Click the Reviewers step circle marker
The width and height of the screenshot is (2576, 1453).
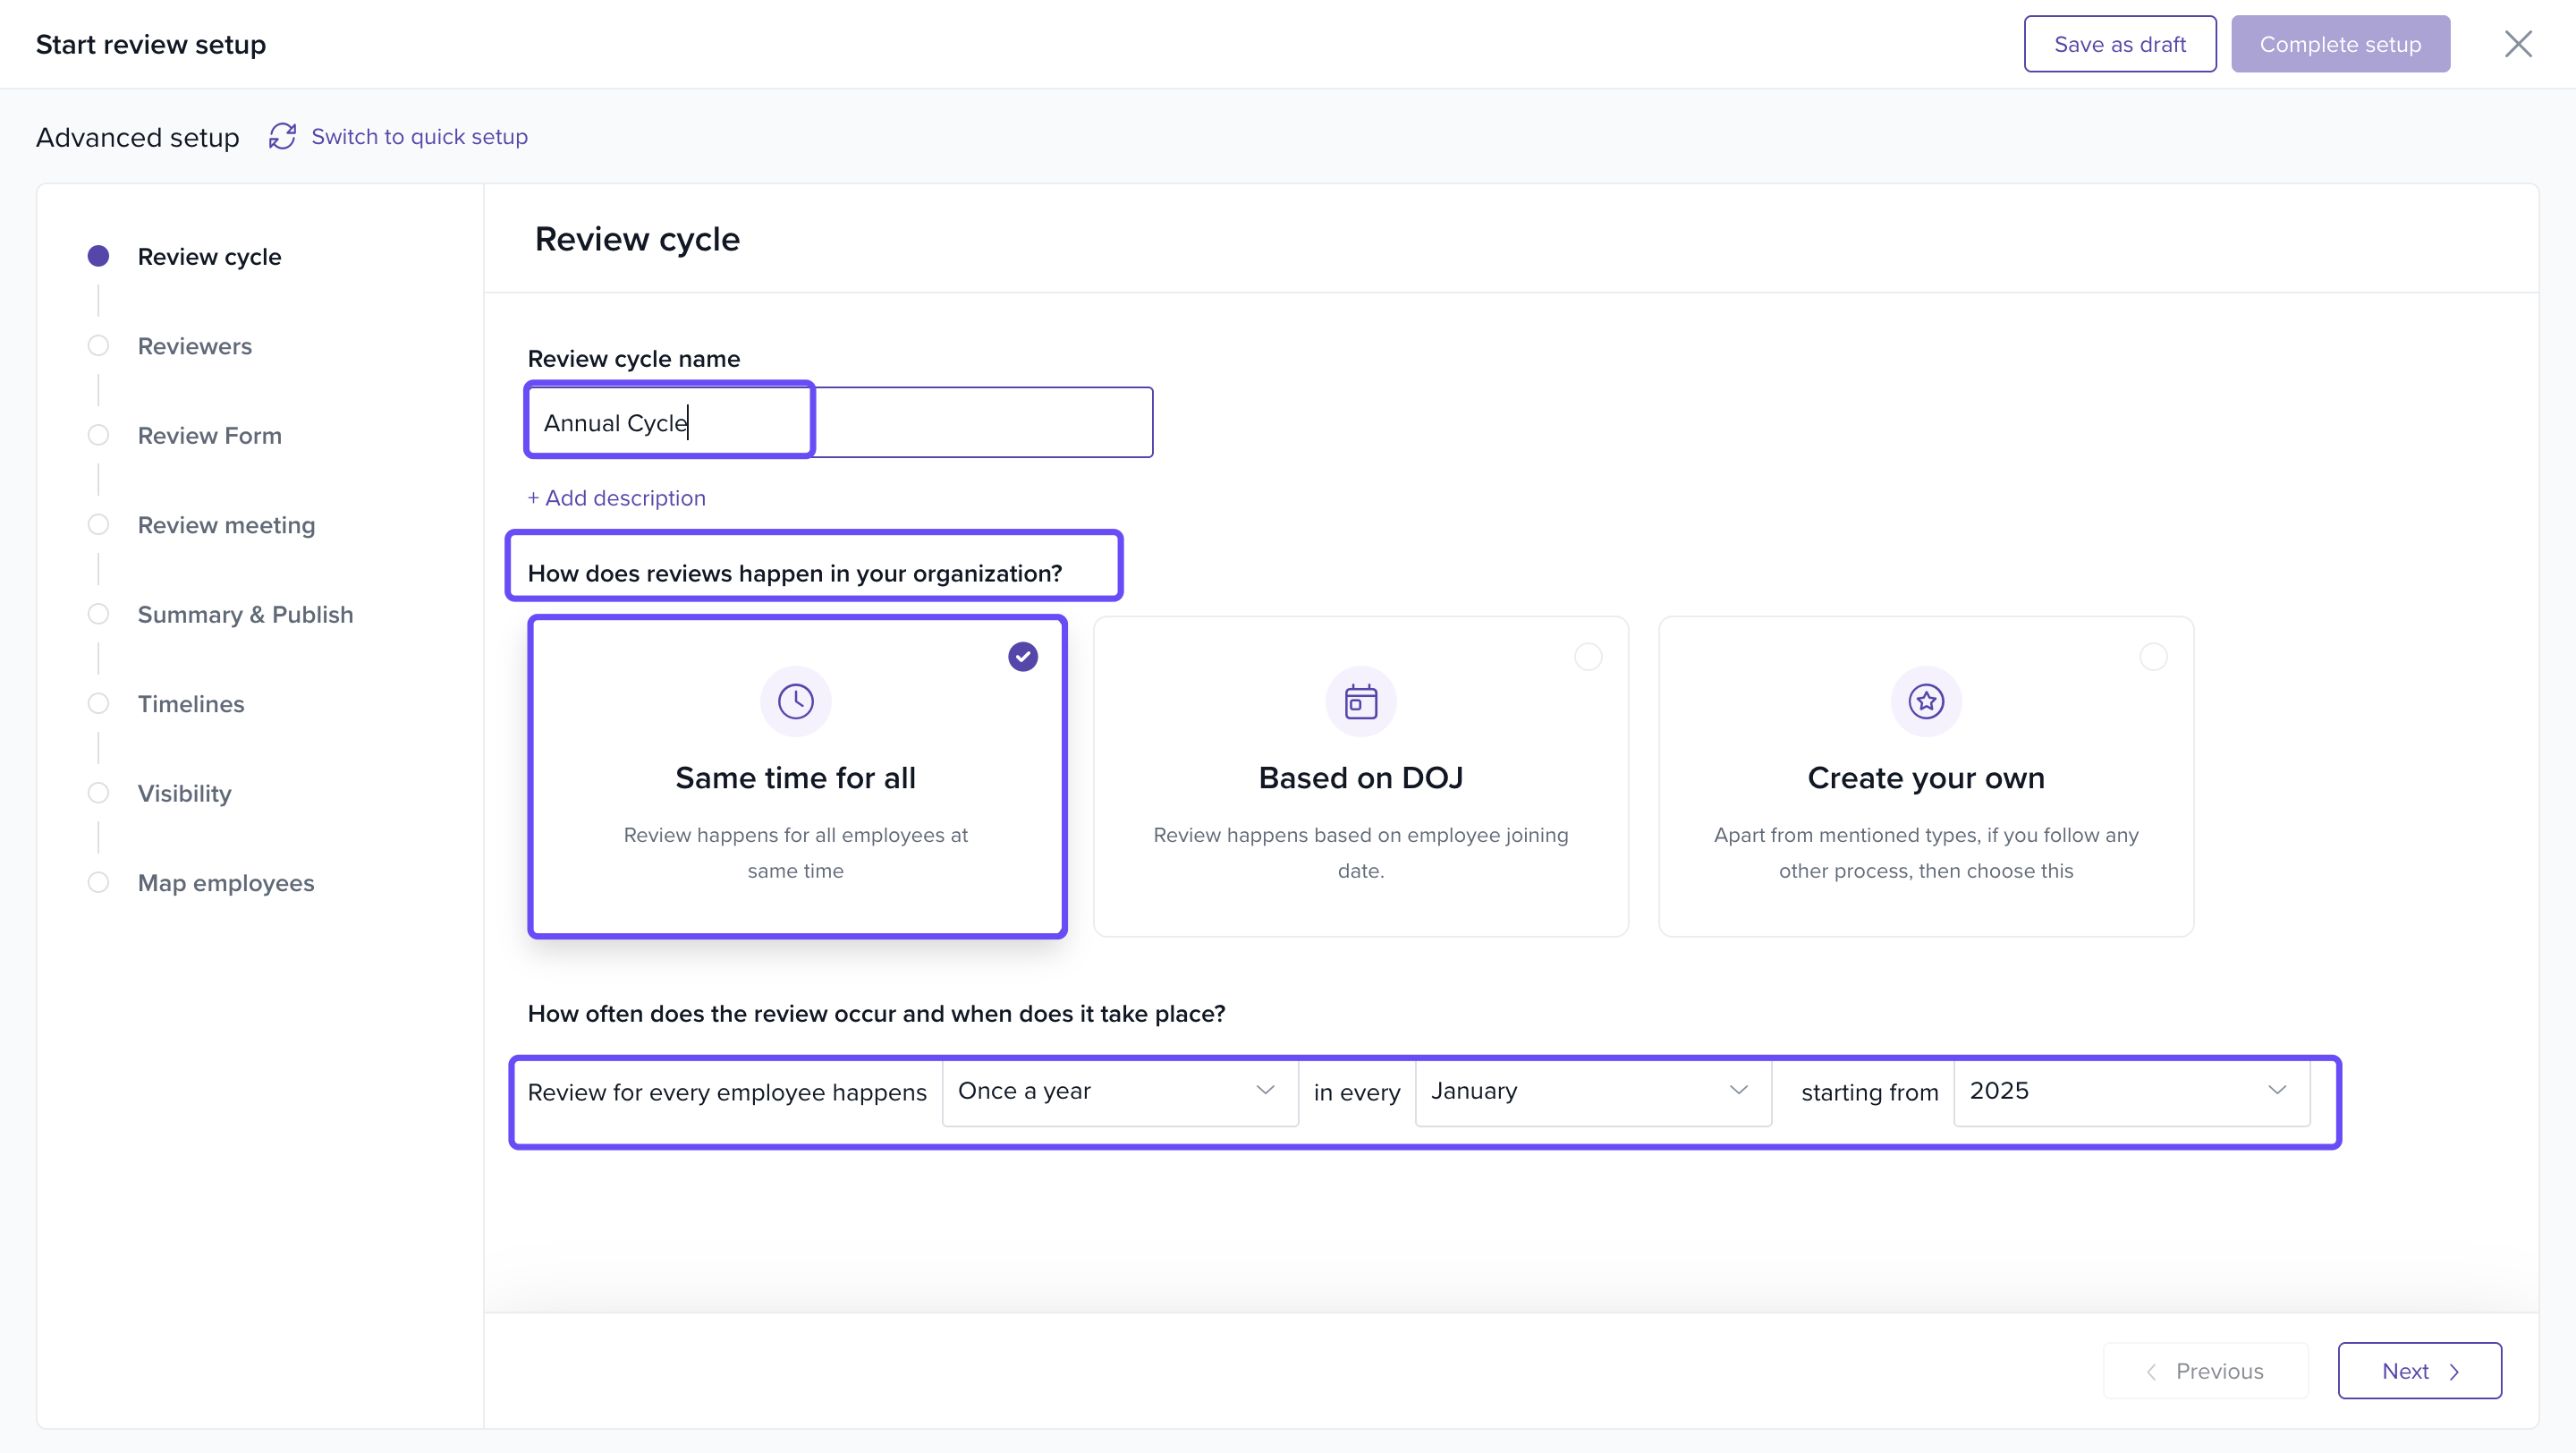(98, 346)
